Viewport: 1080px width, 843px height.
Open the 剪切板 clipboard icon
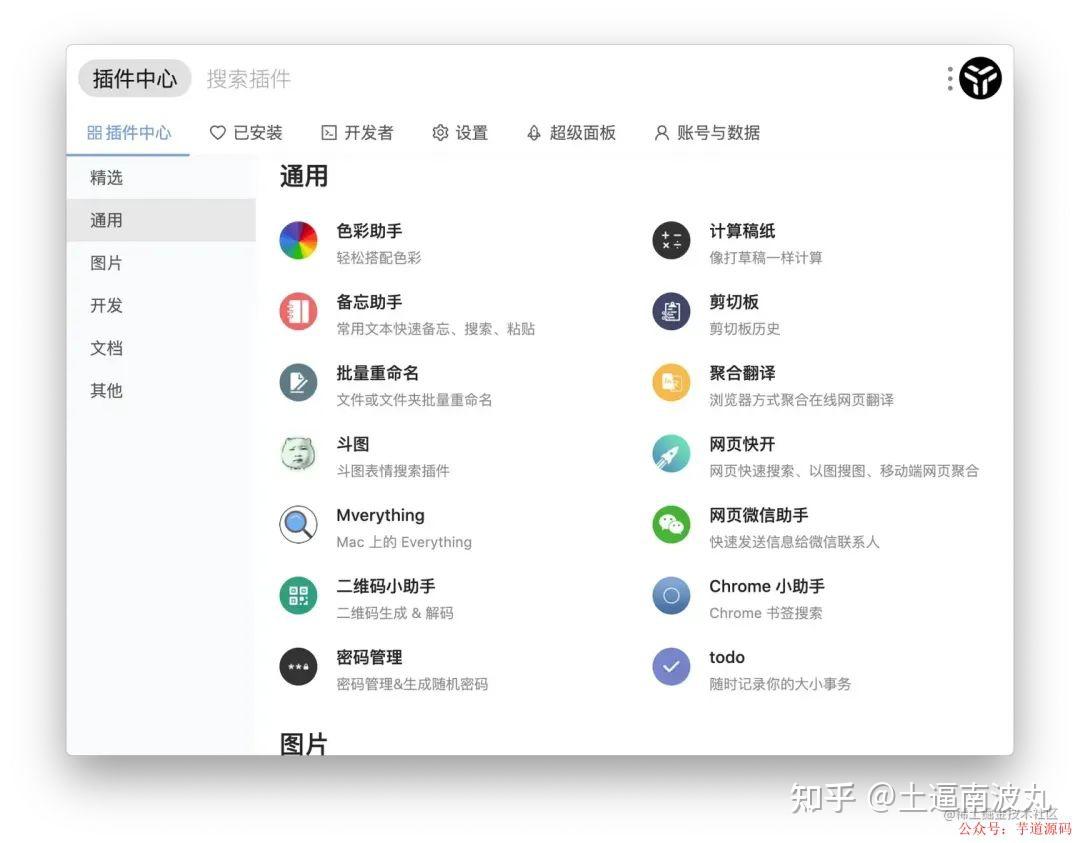(x=671, y=311)
